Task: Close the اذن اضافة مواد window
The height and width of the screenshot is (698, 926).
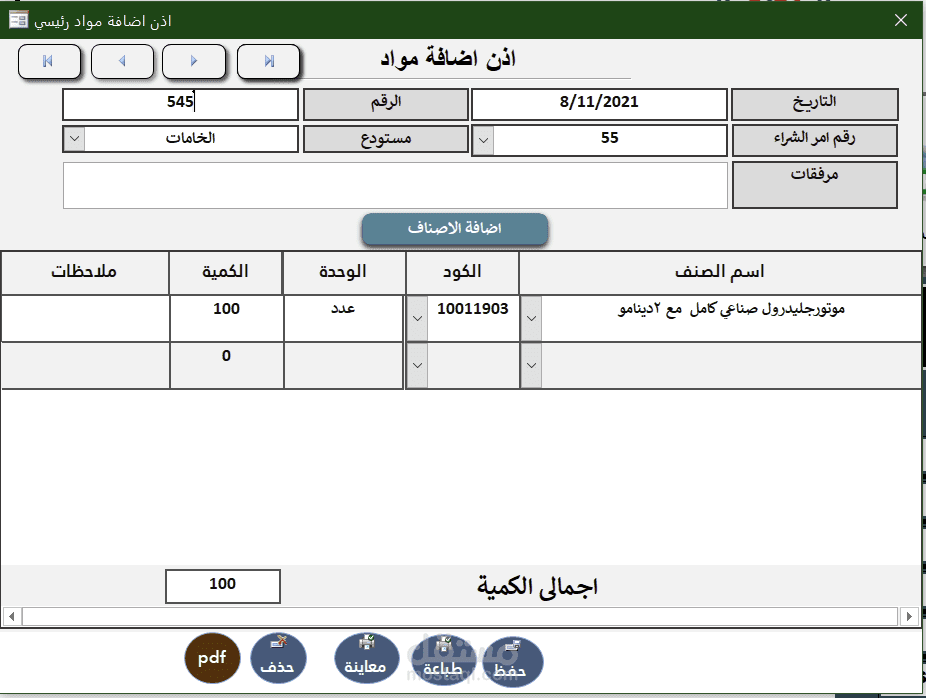Action: tap(901, 20)
